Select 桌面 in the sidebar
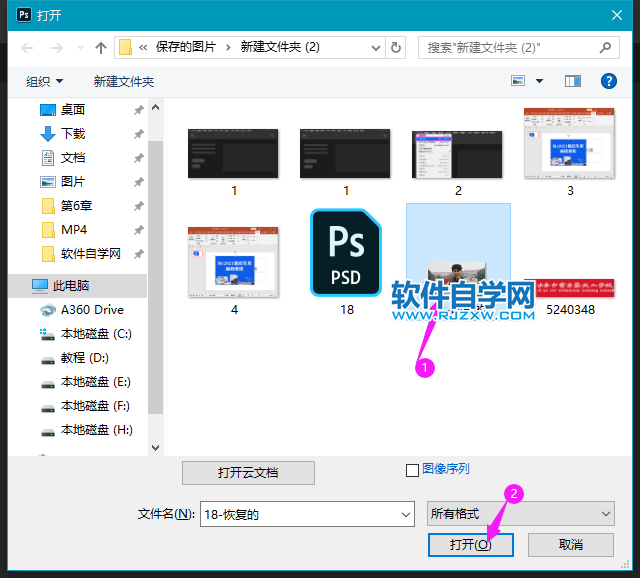 tap(73, 109)
